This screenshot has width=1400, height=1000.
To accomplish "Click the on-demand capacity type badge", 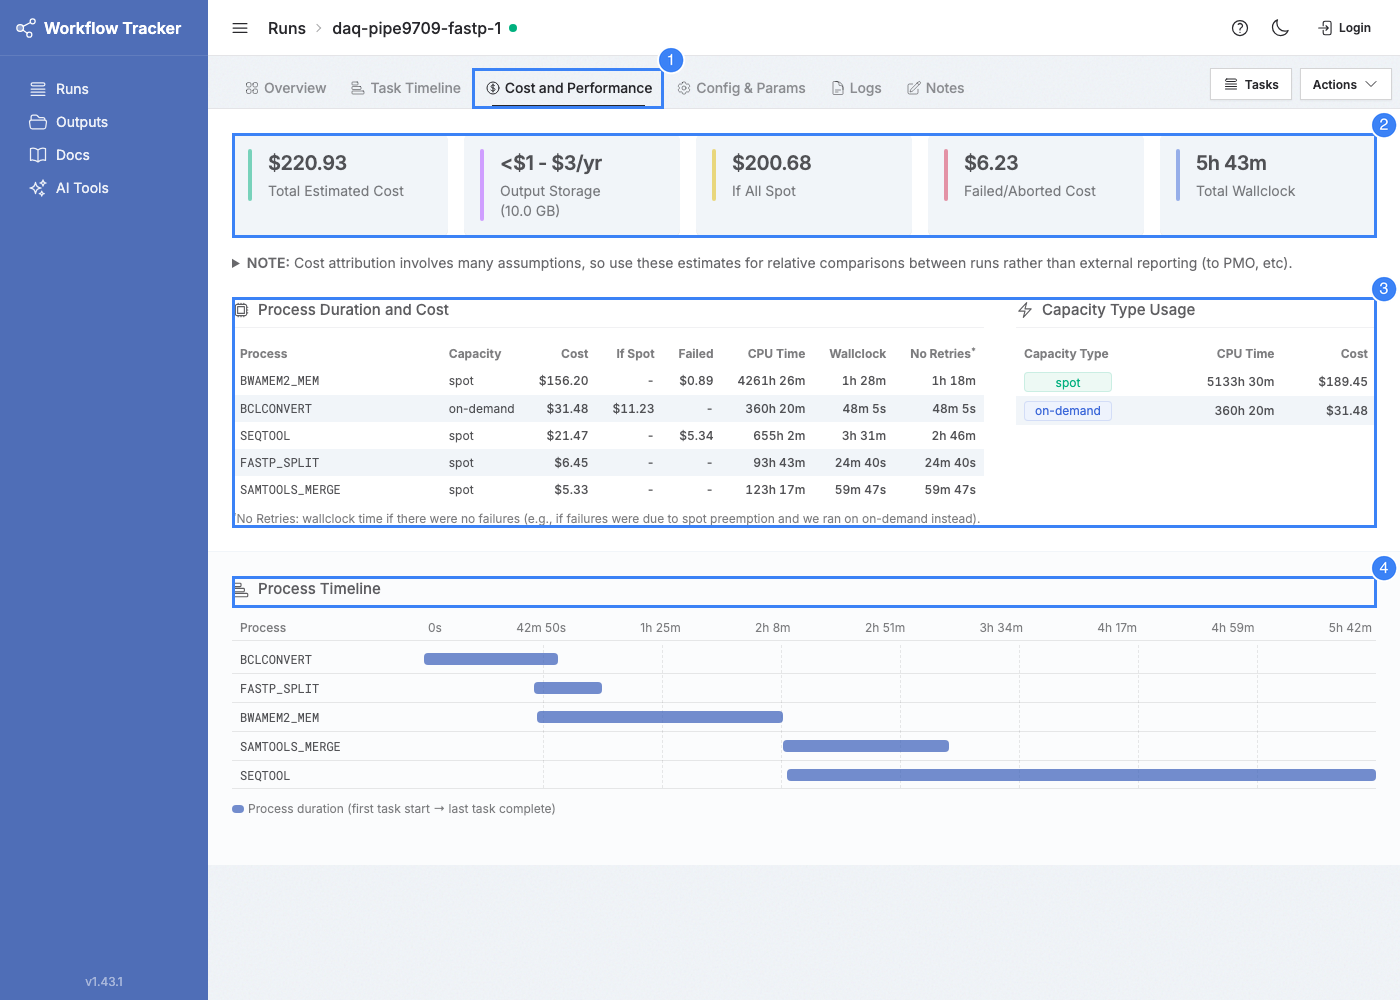I will 1068,411.
